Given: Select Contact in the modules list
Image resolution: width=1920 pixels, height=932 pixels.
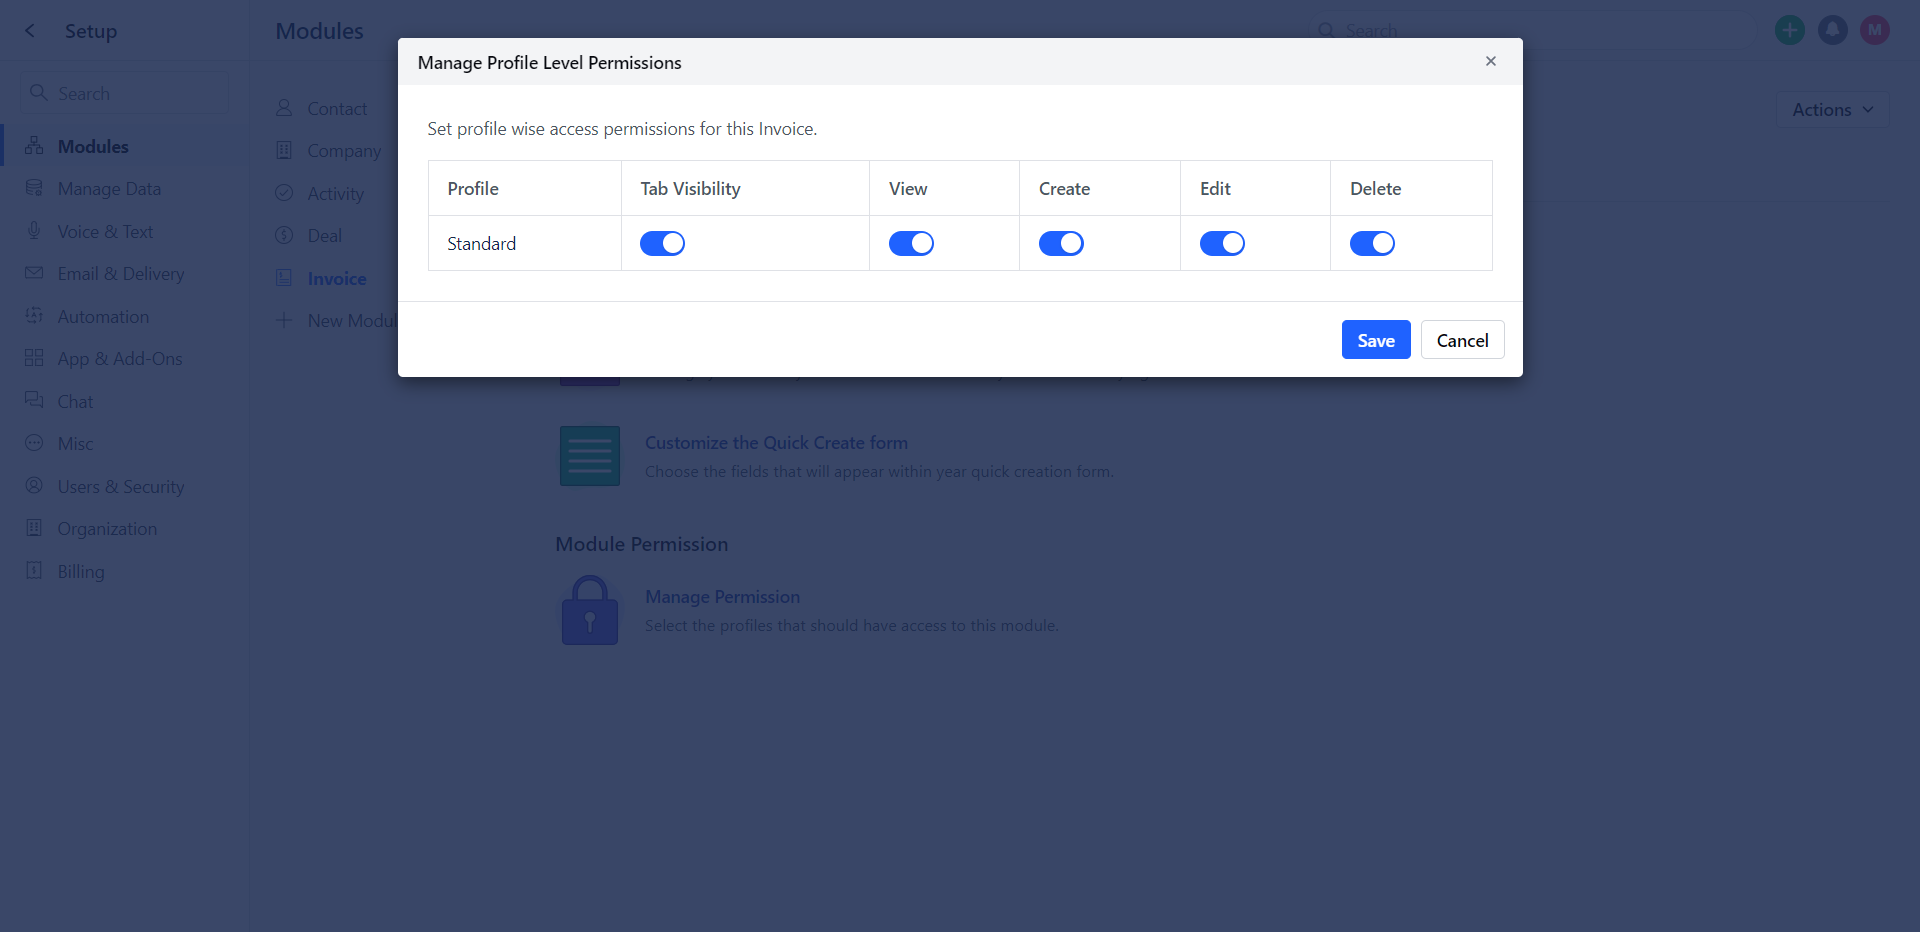Looking at the screenshot, I should (x=337, y=109).
